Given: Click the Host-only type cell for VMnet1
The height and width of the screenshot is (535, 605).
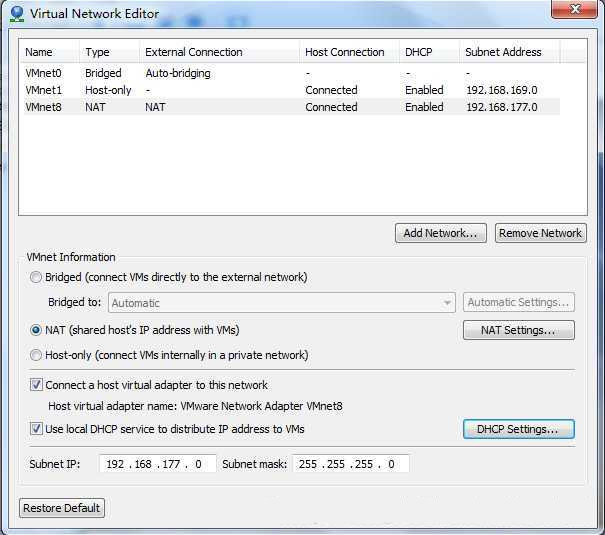Looking at the screenshot, I should [108, 90].
